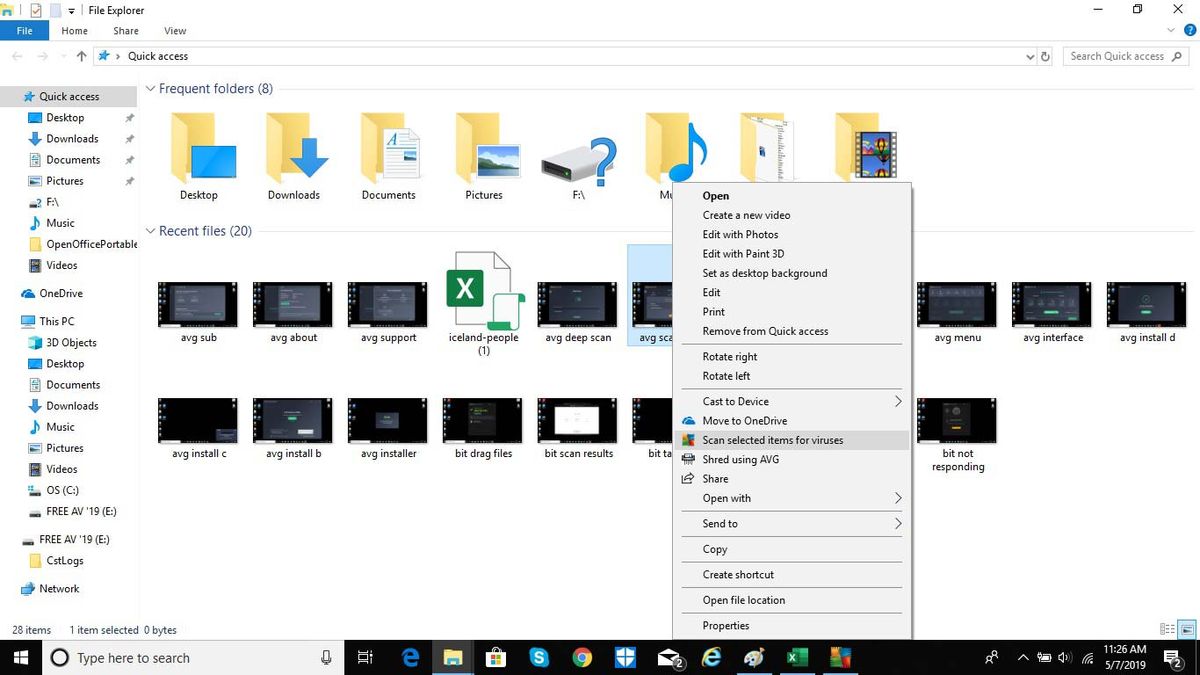This screenshot has height=675, width=1200.
Task: Select Create shortcut in the context menu
Action: click(736, 574)
